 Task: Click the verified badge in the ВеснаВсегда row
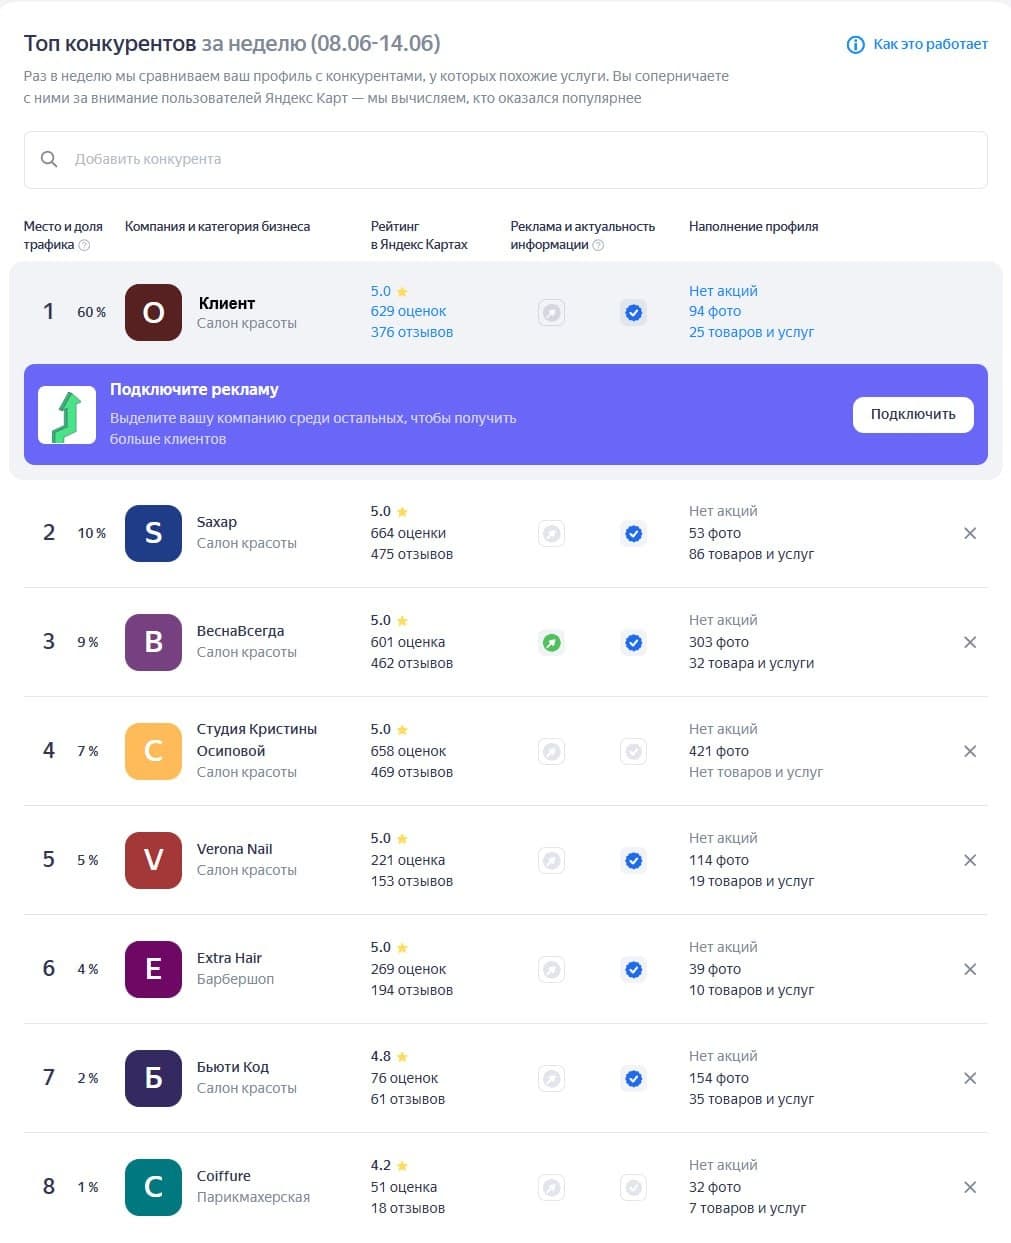click(633, 643)
